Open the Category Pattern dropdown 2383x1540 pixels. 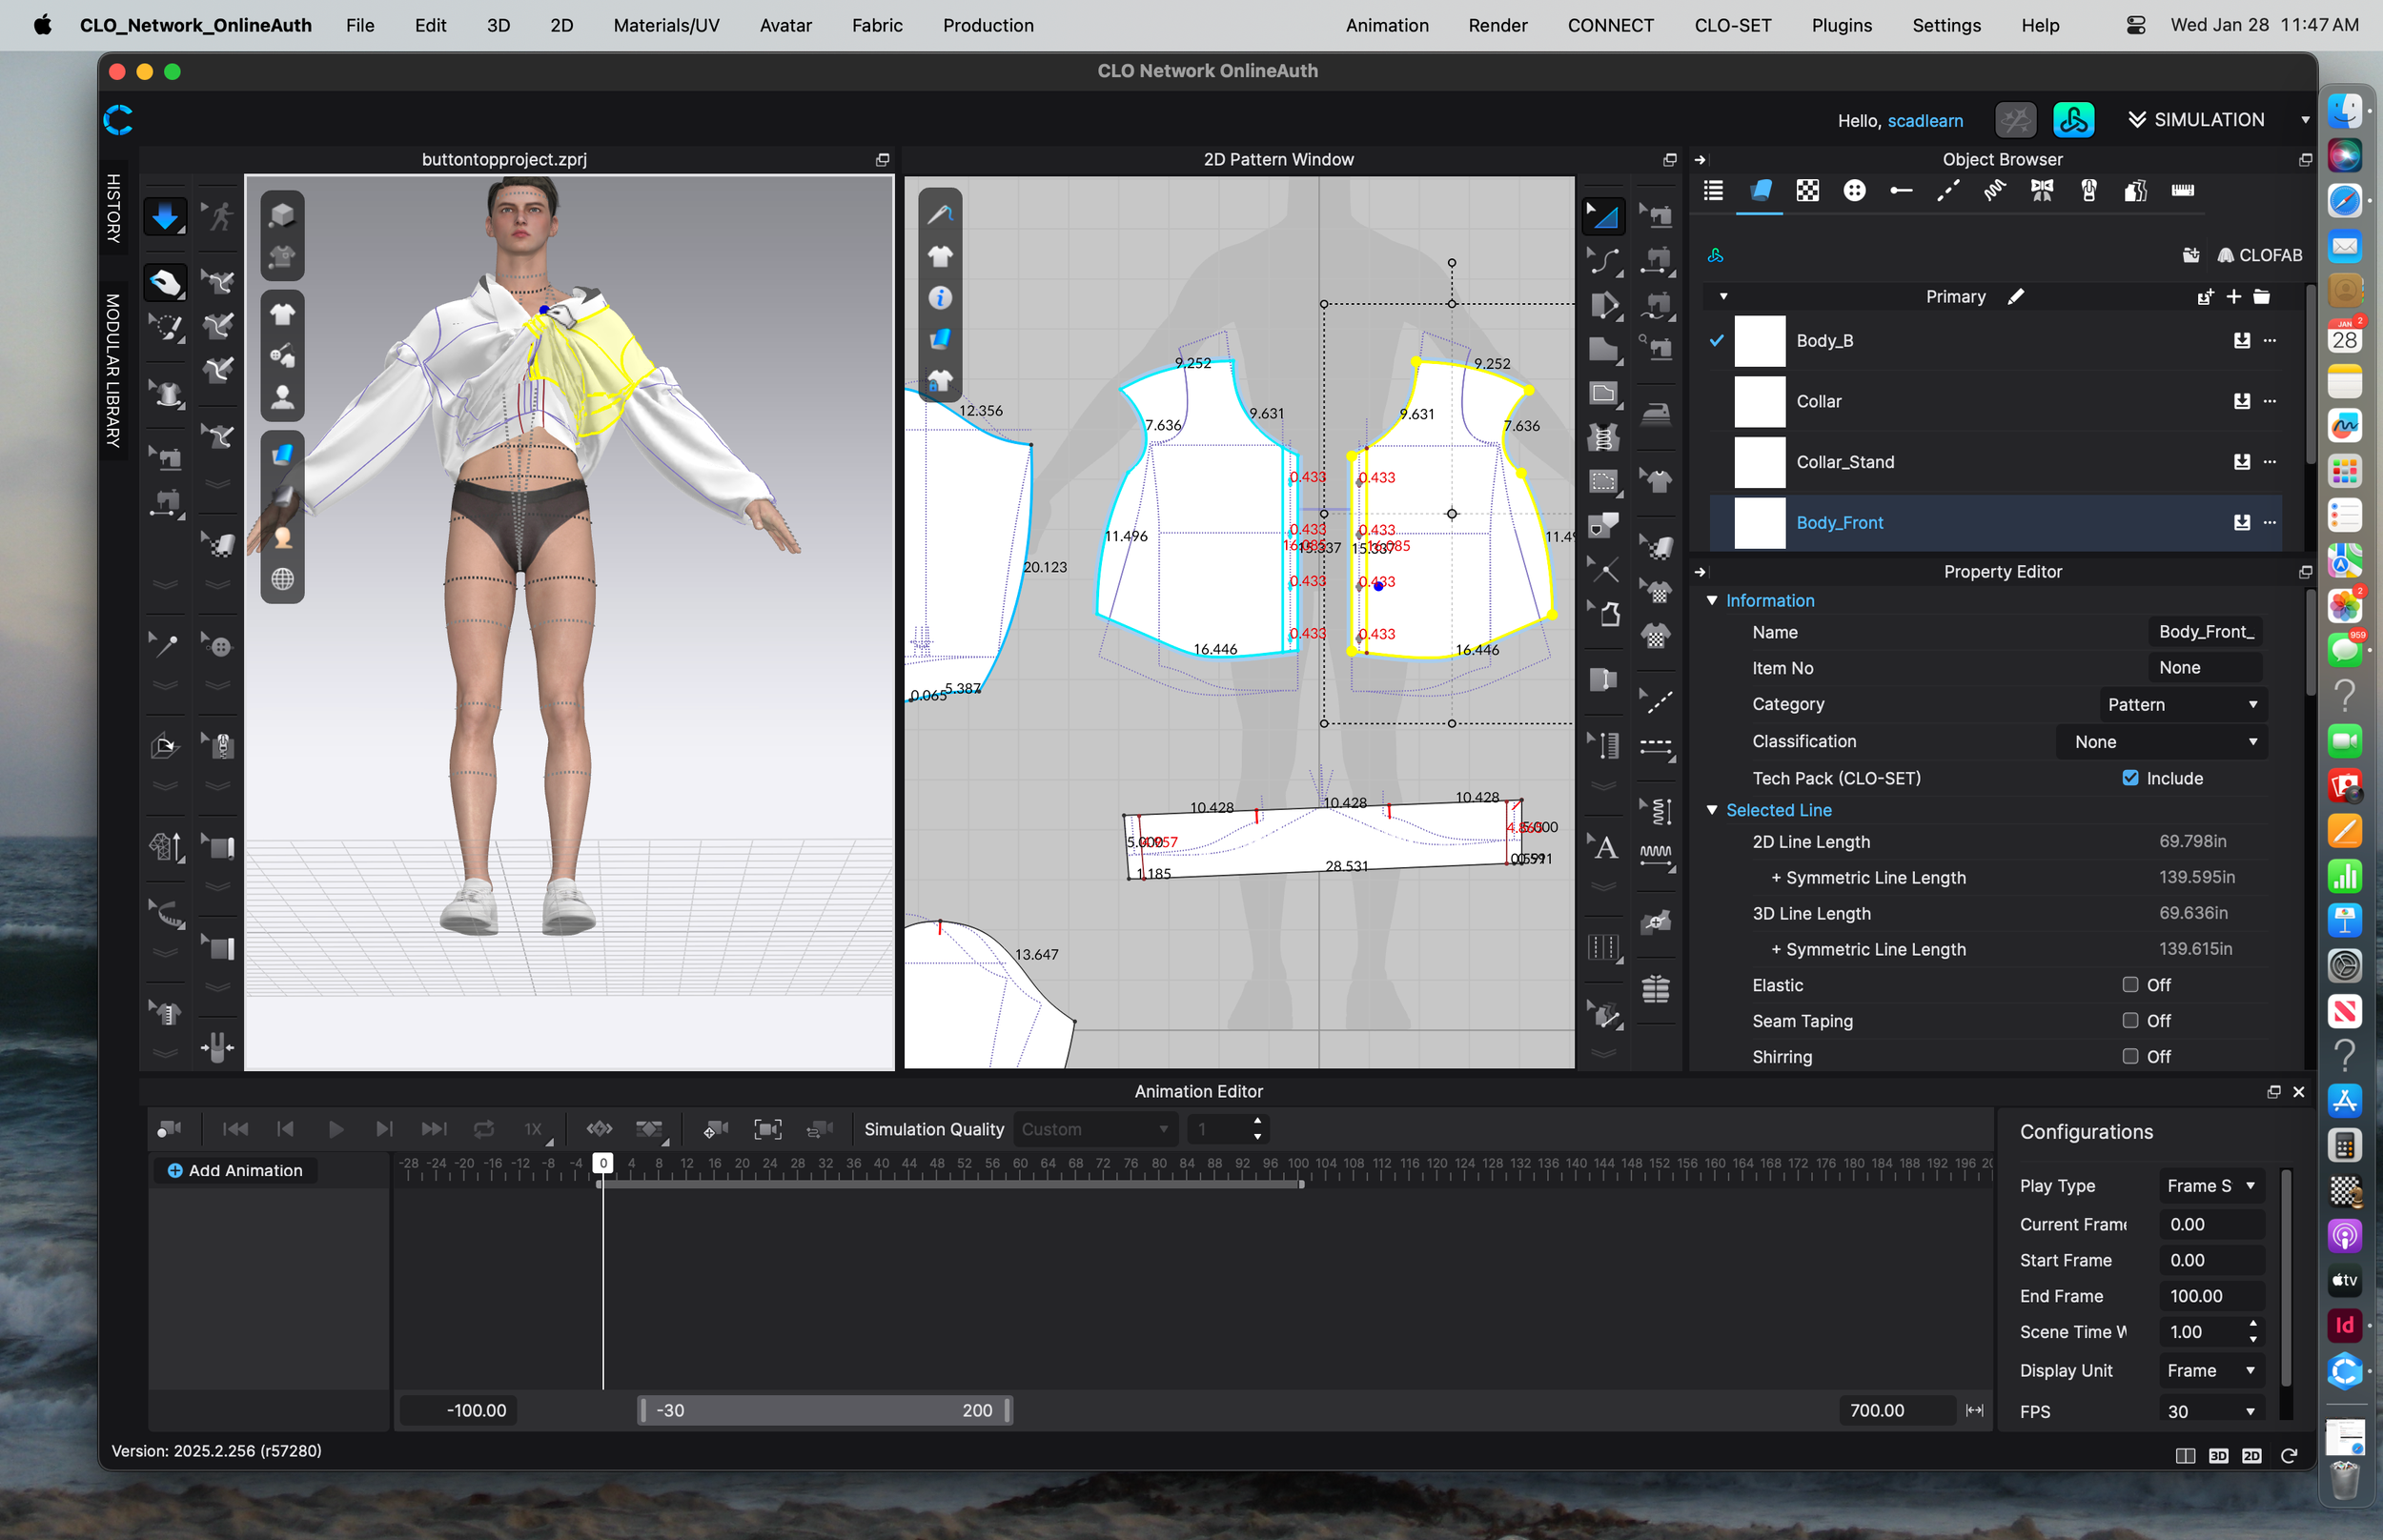pos(2181,705)
